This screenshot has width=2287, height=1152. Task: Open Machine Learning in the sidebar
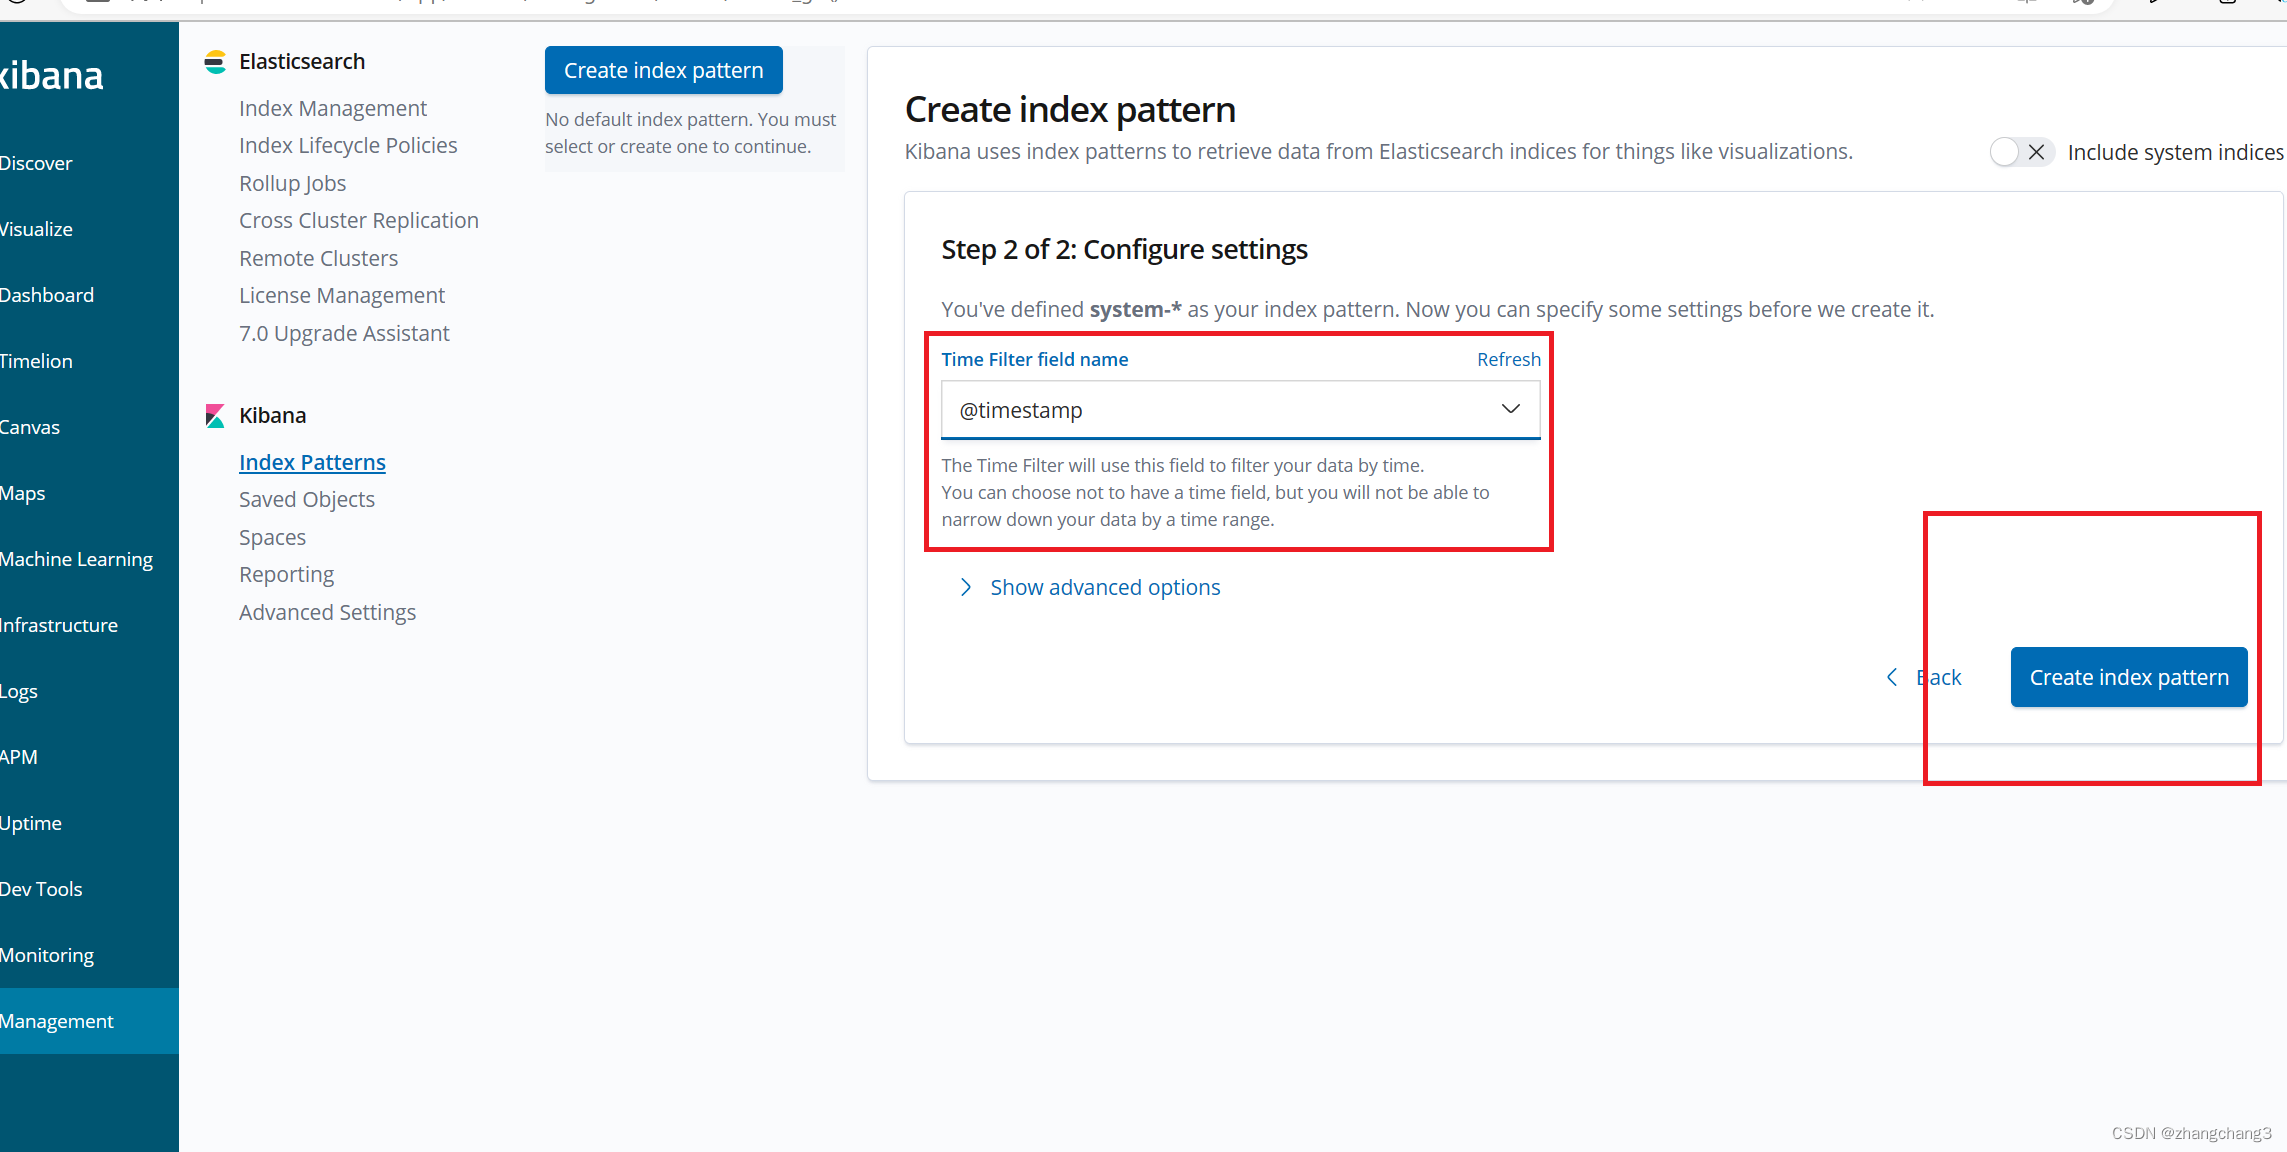76,559
